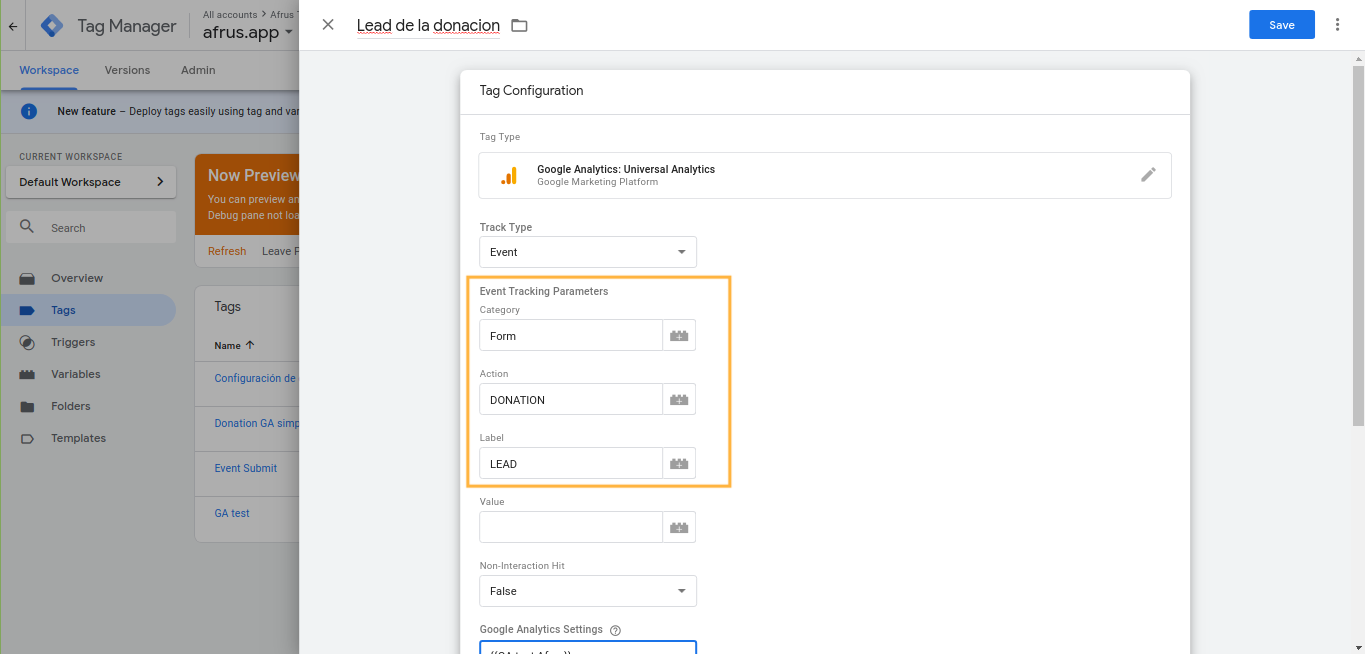1365x654 pixels.
Task: Open the Donation GA simp tag
Action: coord(256,423)
